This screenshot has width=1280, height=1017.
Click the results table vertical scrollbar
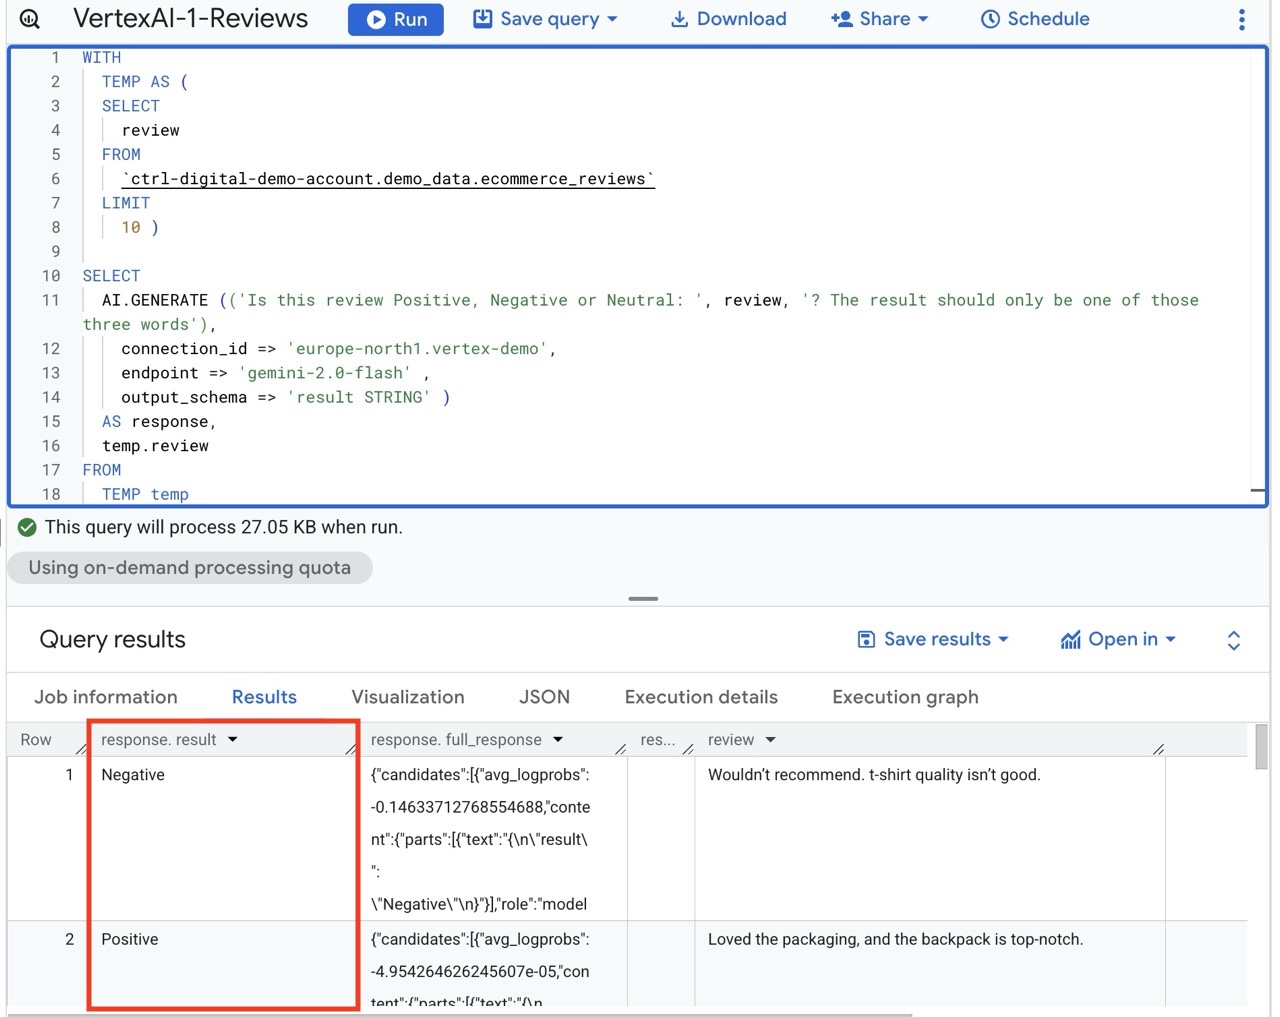(x=1261, y=747)
